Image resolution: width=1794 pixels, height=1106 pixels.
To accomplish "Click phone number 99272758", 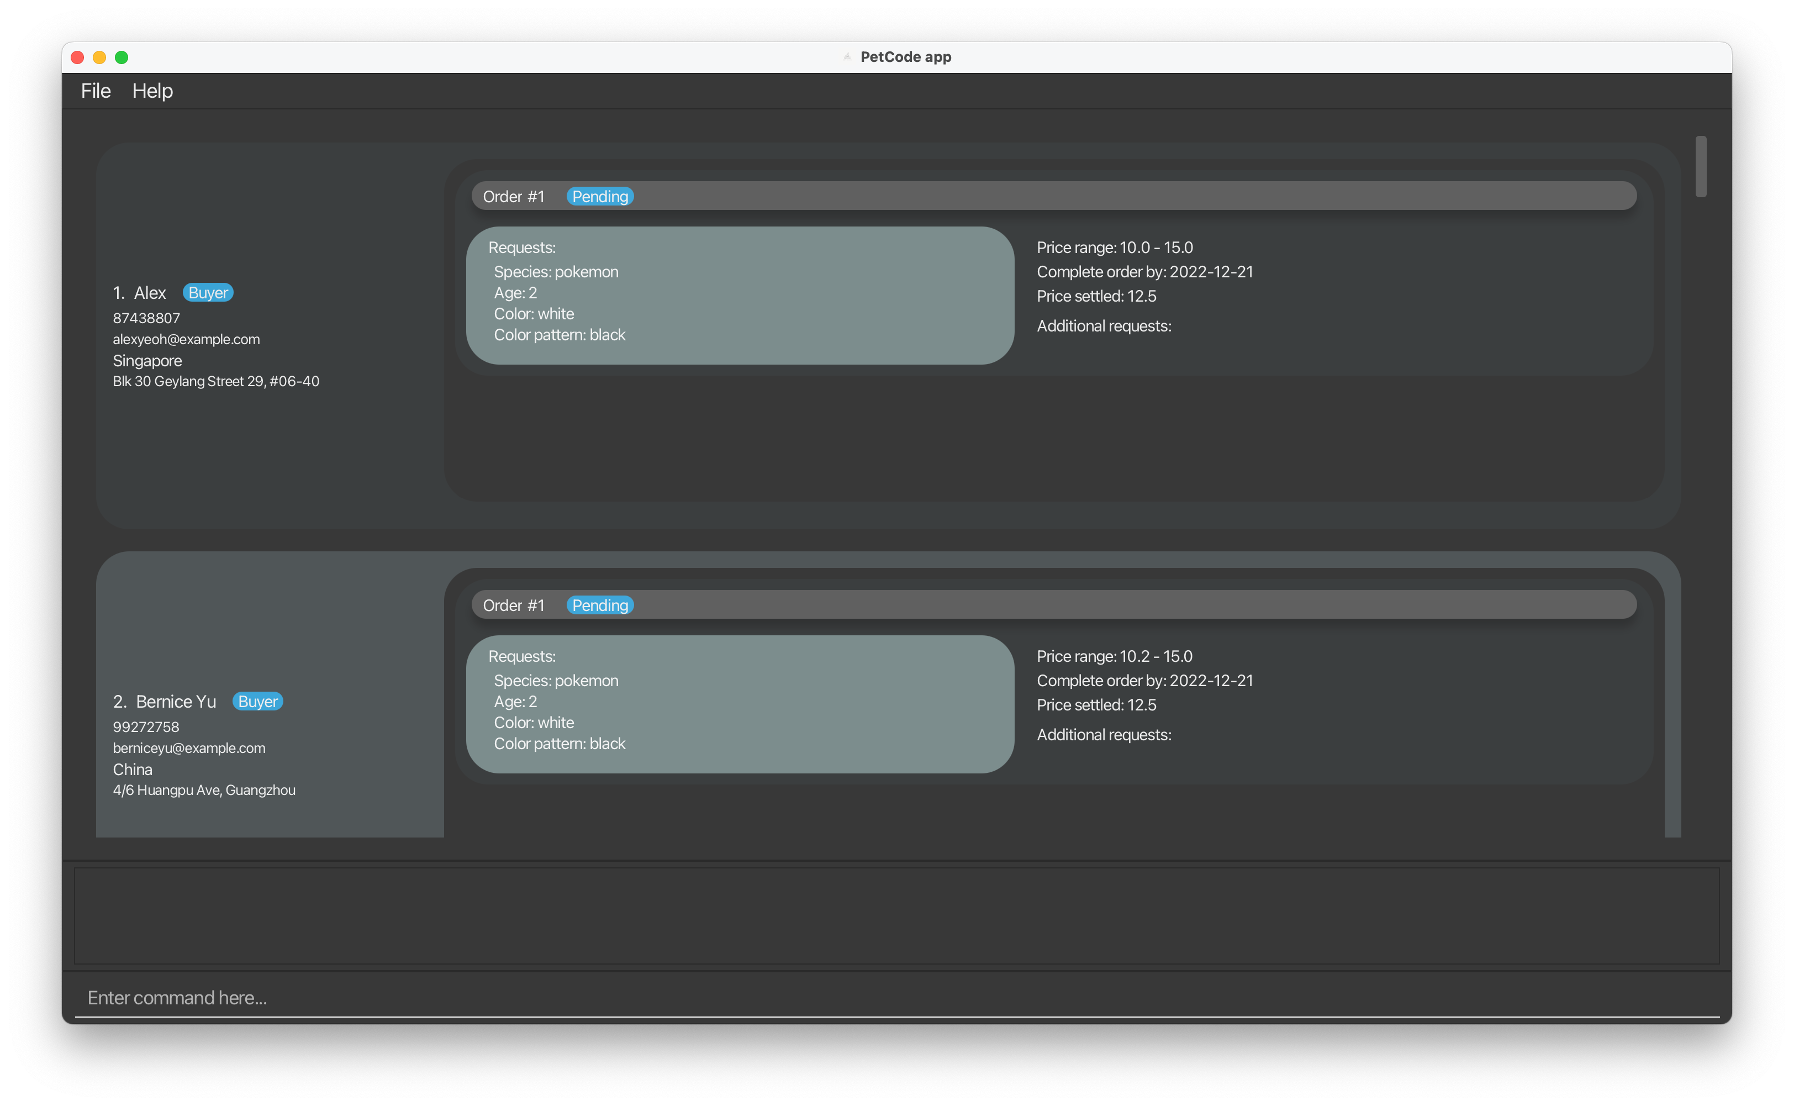I will [x=146, y=727].
